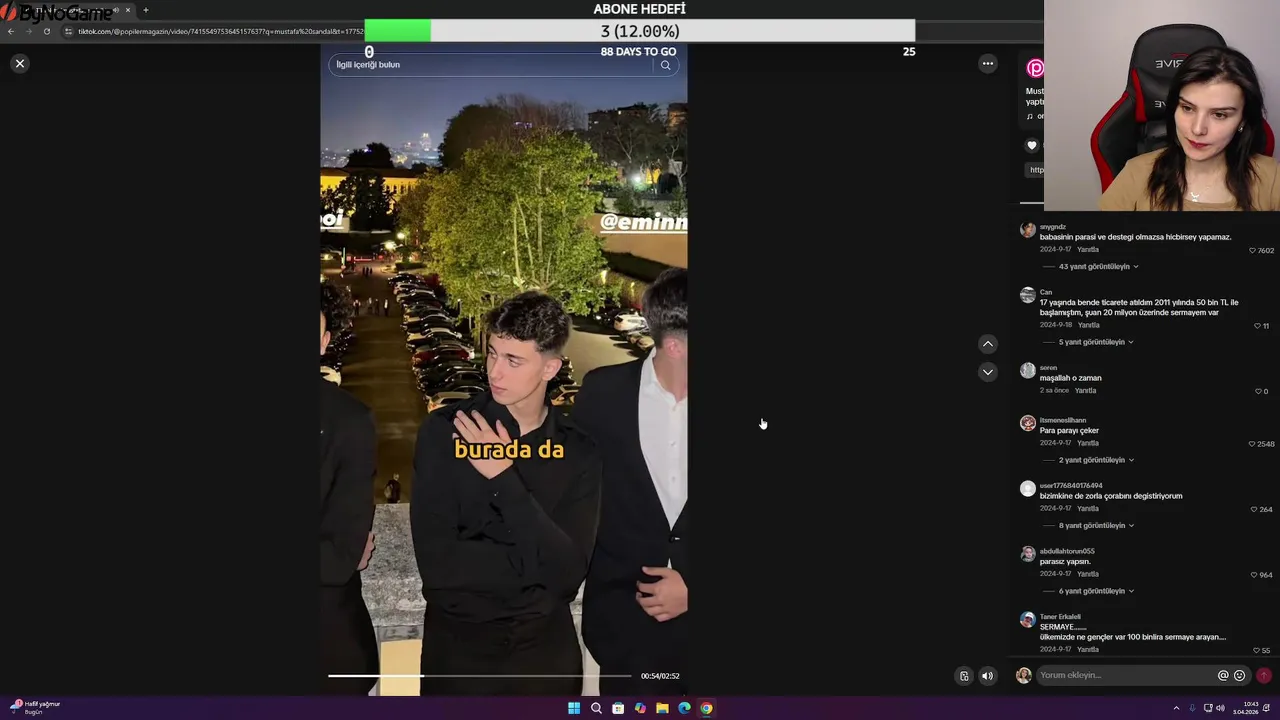Toggle the auto-scroll icon beside the volume
Viewport: 1280px width, 720px height.
pyautogui.click(x=964, y=676)
